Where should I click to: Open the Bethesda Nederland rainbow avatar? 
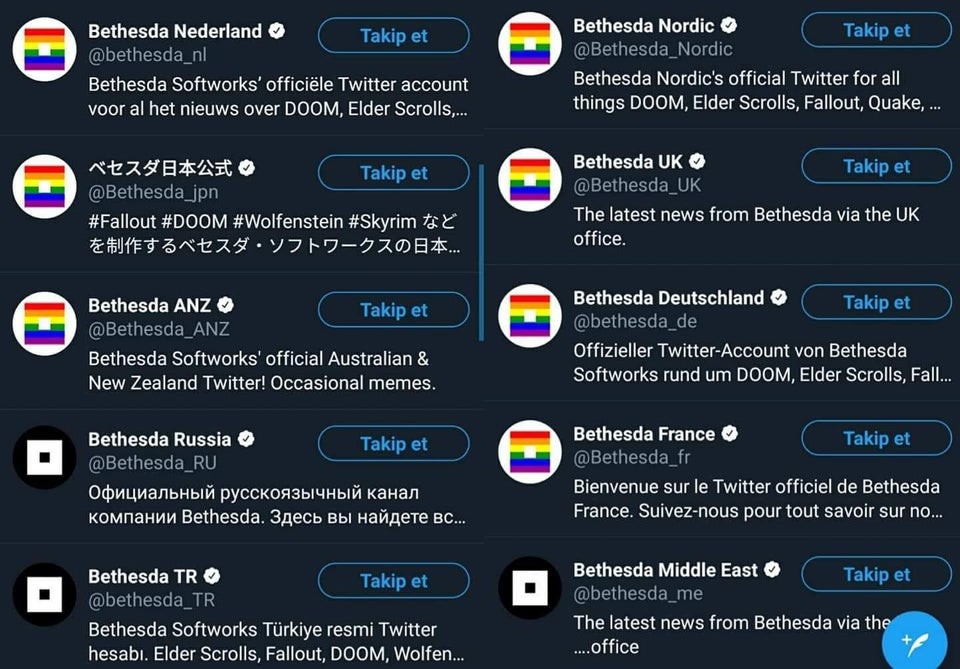tap(45, 50)
